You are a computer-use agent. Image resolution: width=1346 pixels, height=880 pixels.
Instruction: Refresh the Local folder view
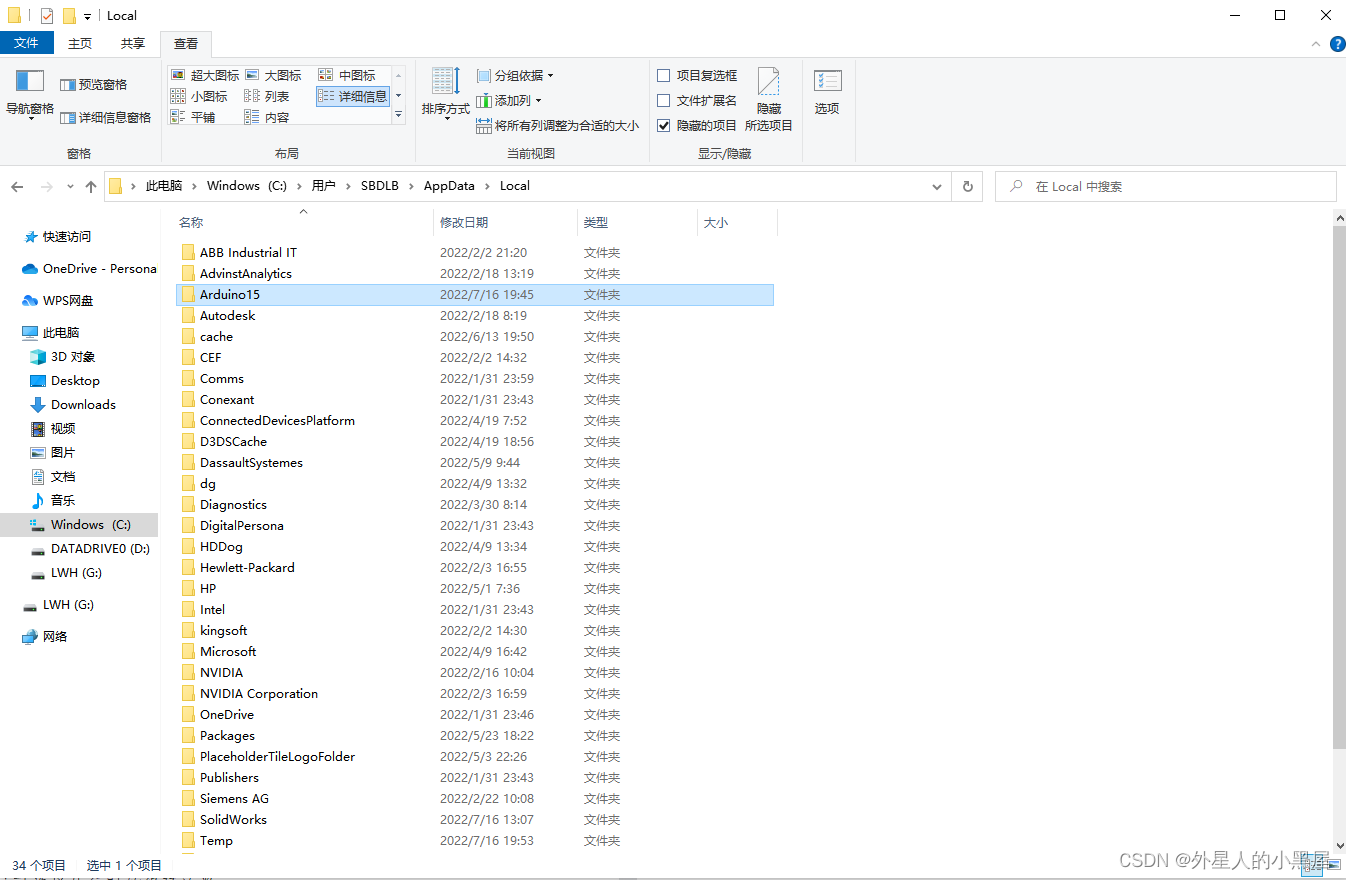(967, 186)
